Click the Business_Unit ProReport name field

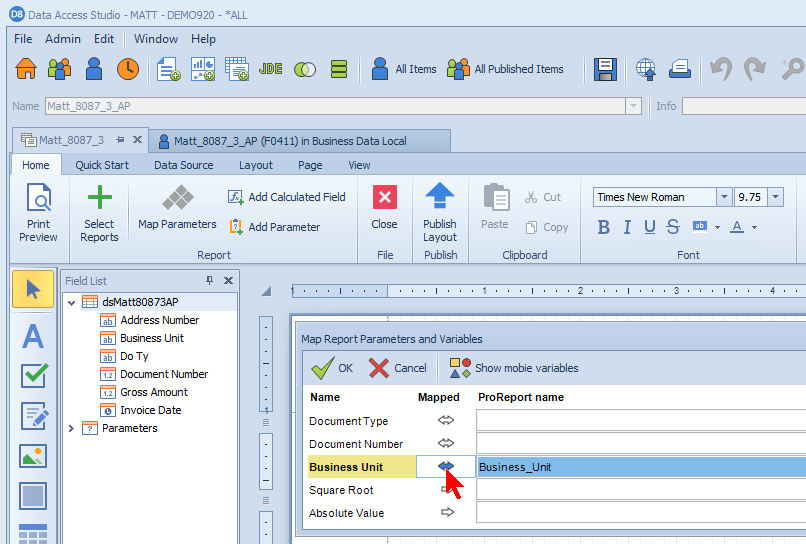pyautogui.click(x=641, y=467)
